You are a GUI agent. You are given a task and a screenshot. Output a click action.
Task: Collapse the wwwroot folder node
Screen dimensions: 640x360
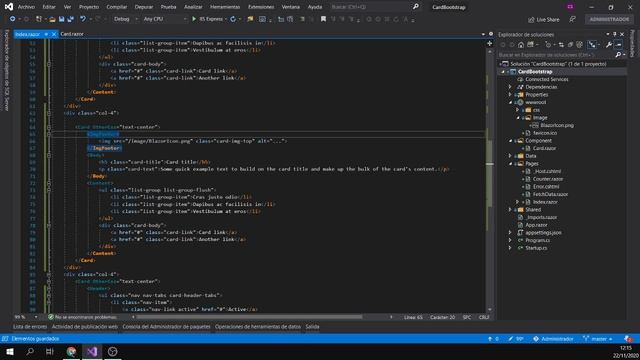pos(510,102)
